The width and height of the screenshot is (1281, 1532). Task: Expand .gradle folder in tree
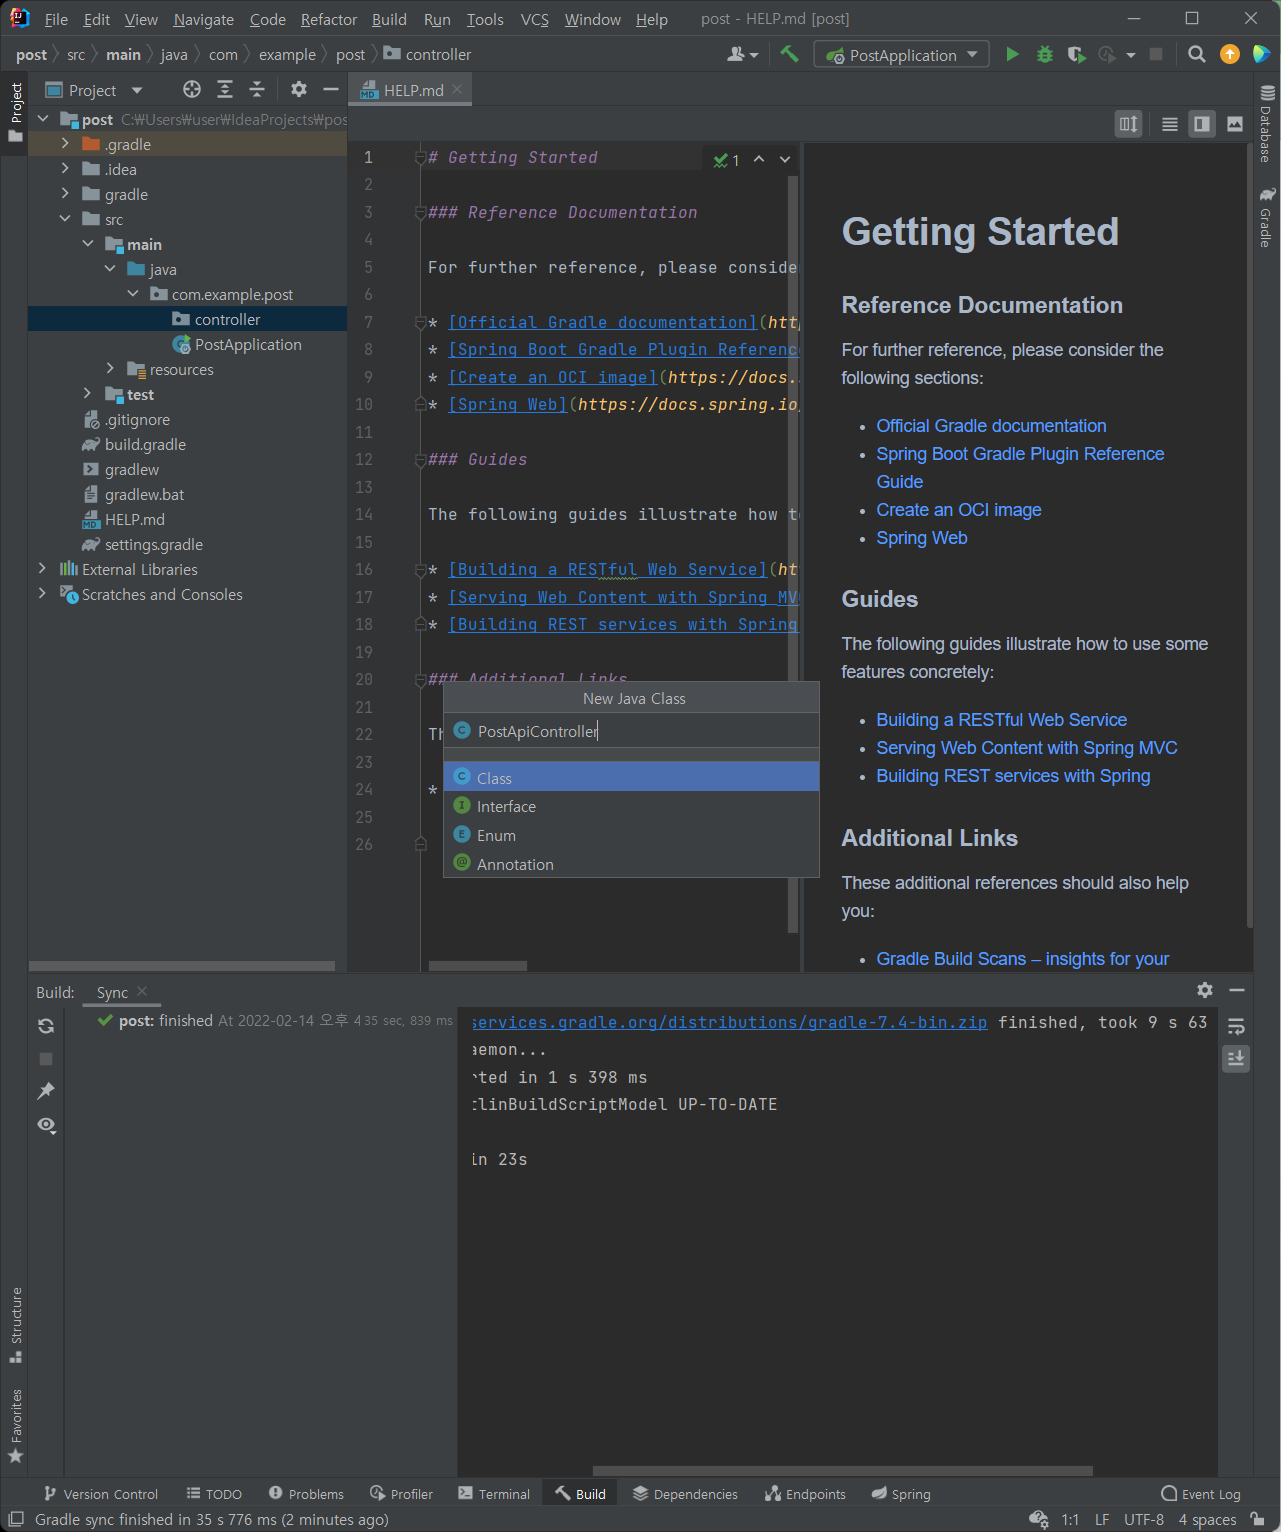pyautogui.click(x=65, y=144)
